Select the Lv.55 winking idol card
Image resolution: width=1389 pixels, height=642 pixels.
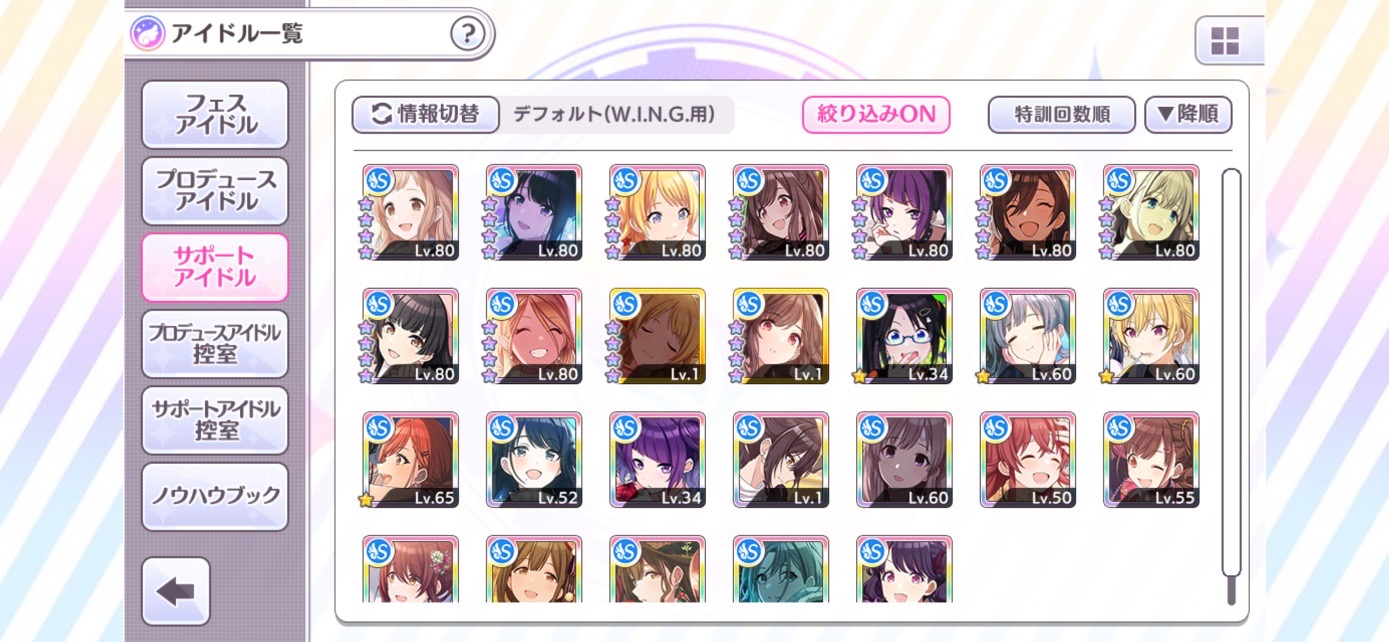coord(1152,460)
